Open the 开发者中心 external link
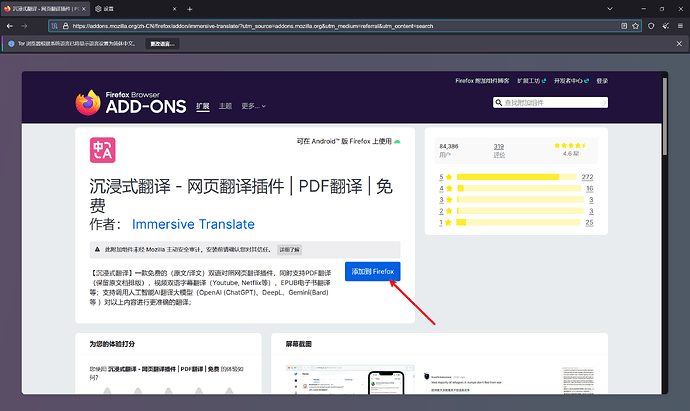Image resolution: width=690 pixels, height=411 pixels. [x=571, y=81]
